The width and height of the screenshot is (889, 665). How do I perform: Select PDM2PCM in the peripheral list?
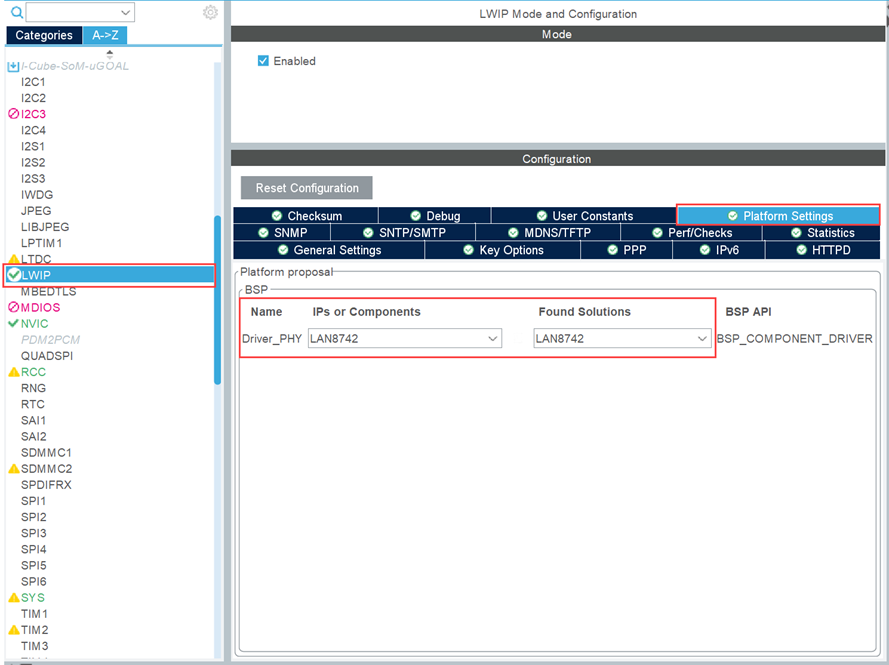click(x=50, y=340)
